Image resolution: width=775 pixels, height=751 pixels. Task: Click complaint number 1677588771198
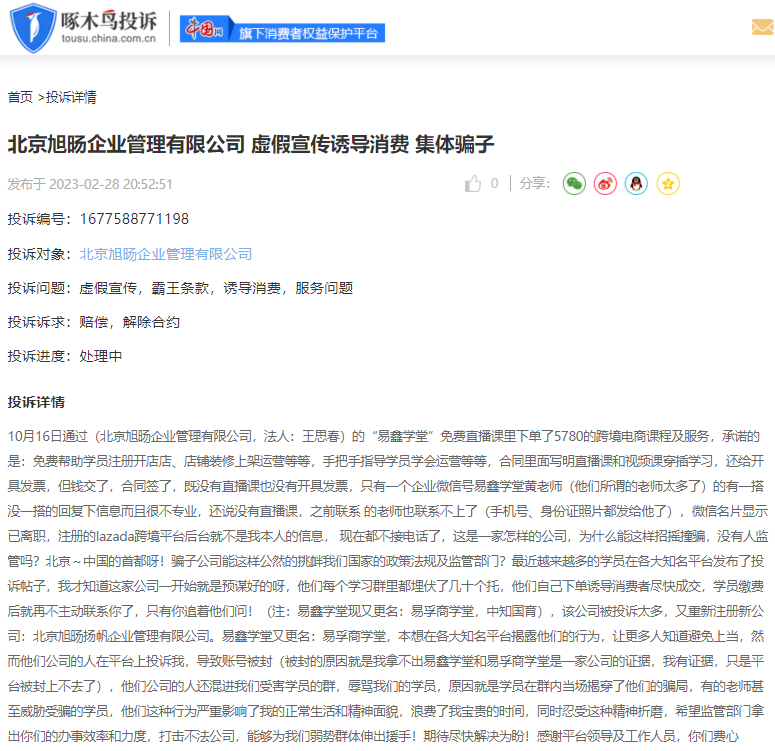[134, 219]
